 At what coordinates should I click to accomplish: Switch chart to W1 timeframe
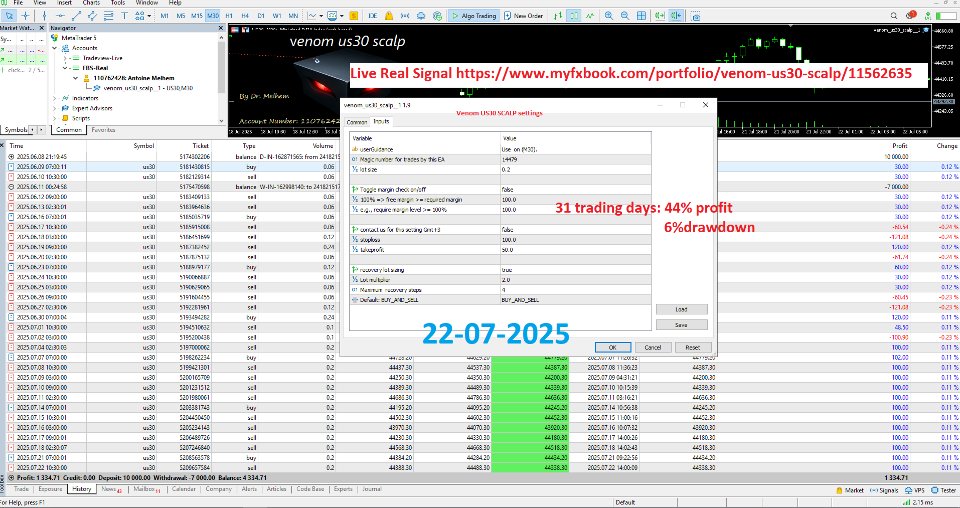click(277, 16)
